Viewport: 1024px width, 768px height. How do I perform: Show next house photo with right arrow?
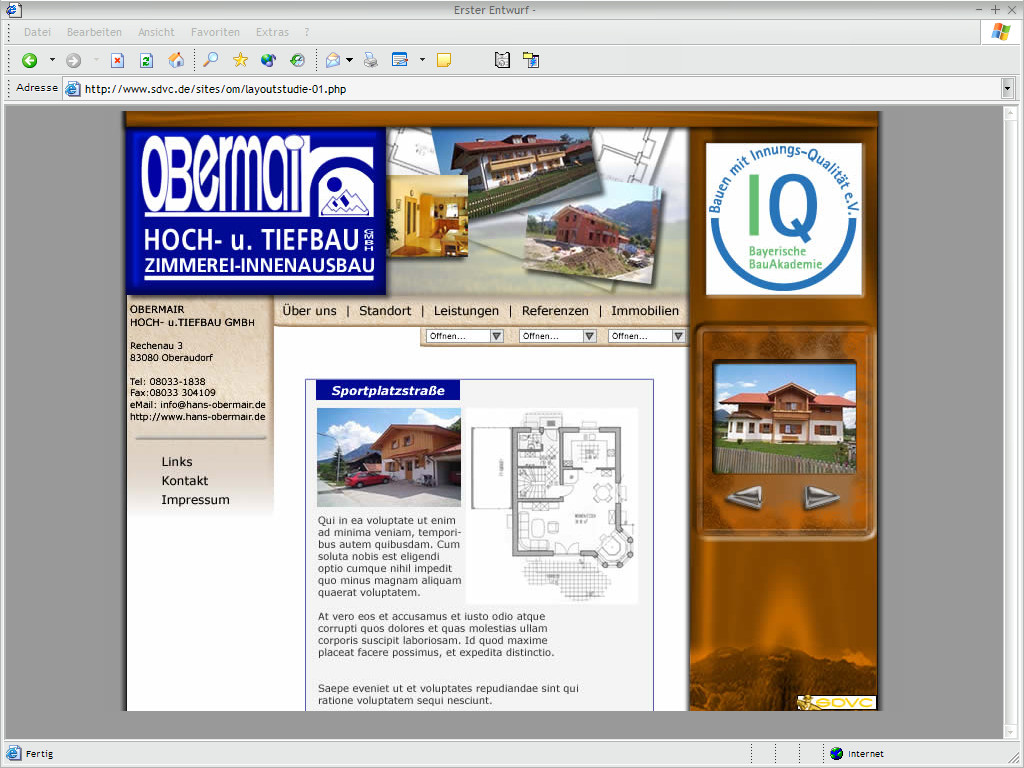[821, 497]
